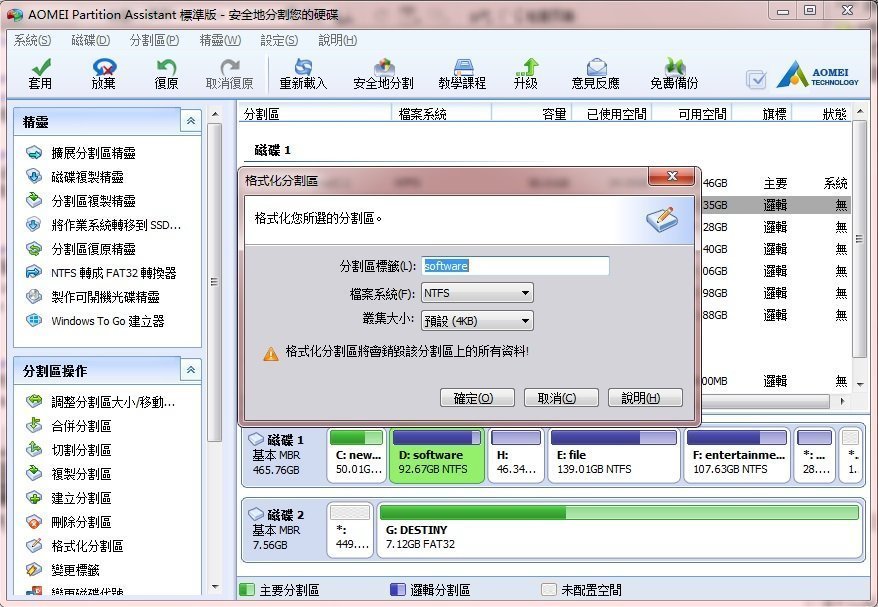
Task: Click the AOMEI Technology logo
Action: pos(817,76)
